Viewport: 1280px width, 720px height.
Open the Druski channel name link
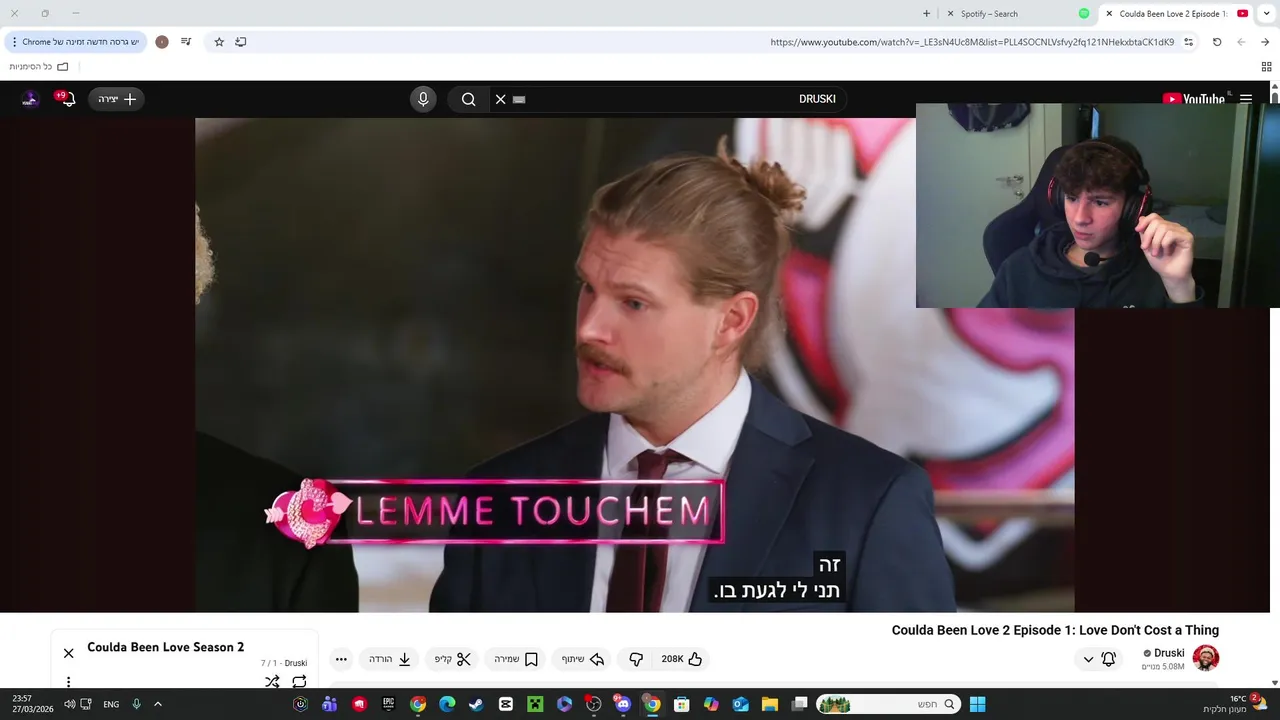[x=1169, y=653]
